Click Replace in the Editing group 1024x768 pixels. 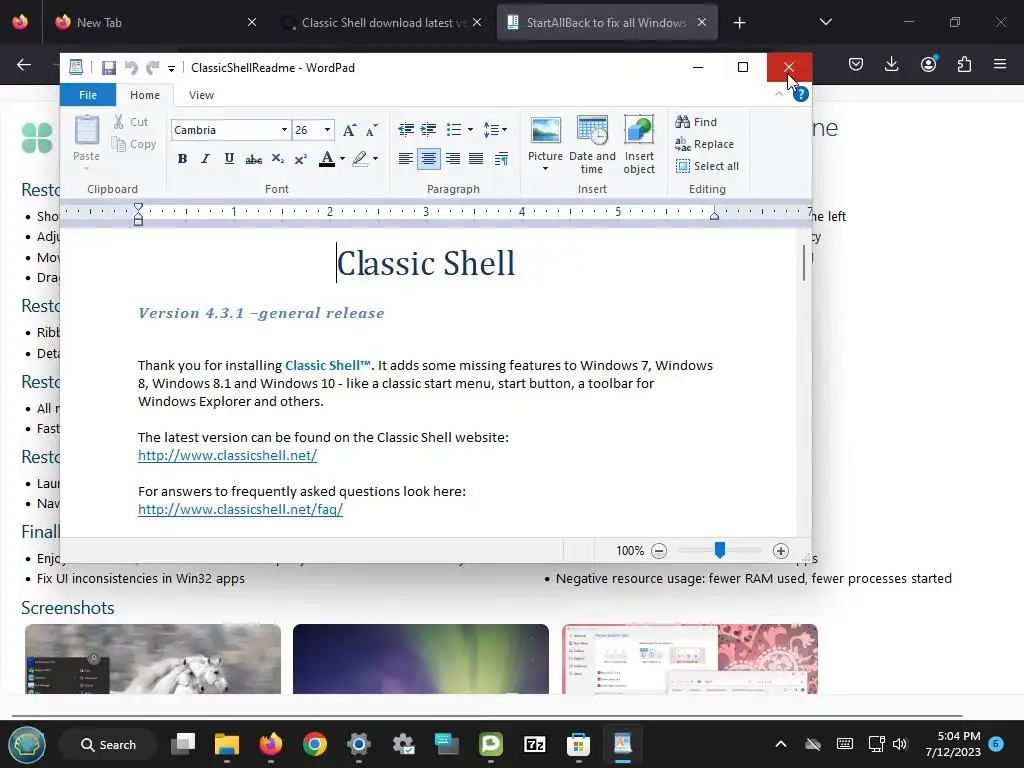pyautogui.click(x=705, y=144)
